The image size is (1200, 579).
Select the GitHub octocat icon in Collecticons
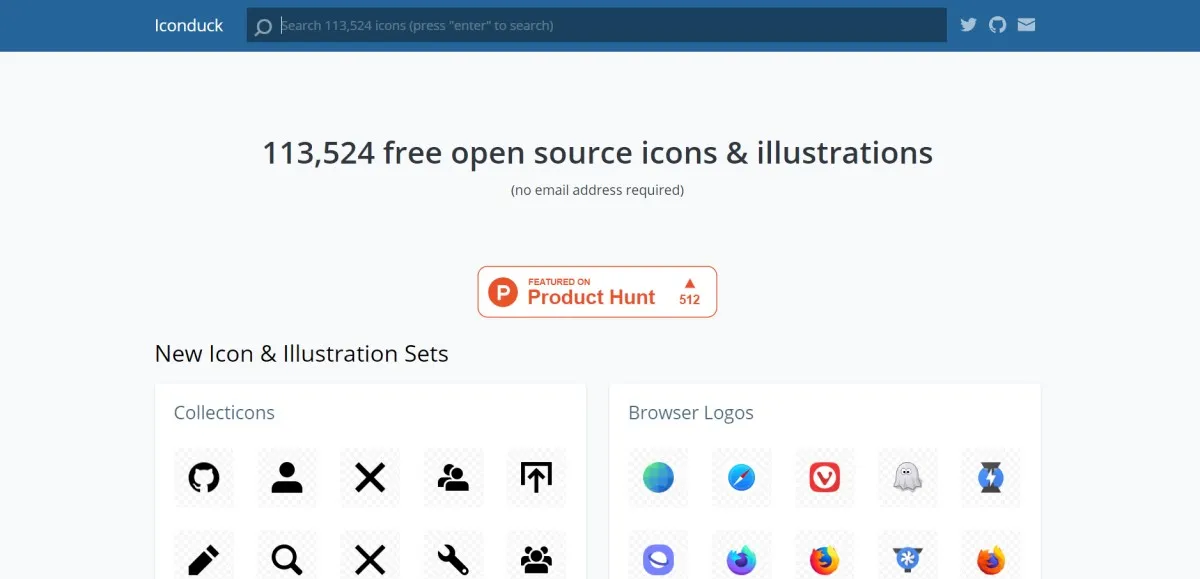tap(204, 478)
